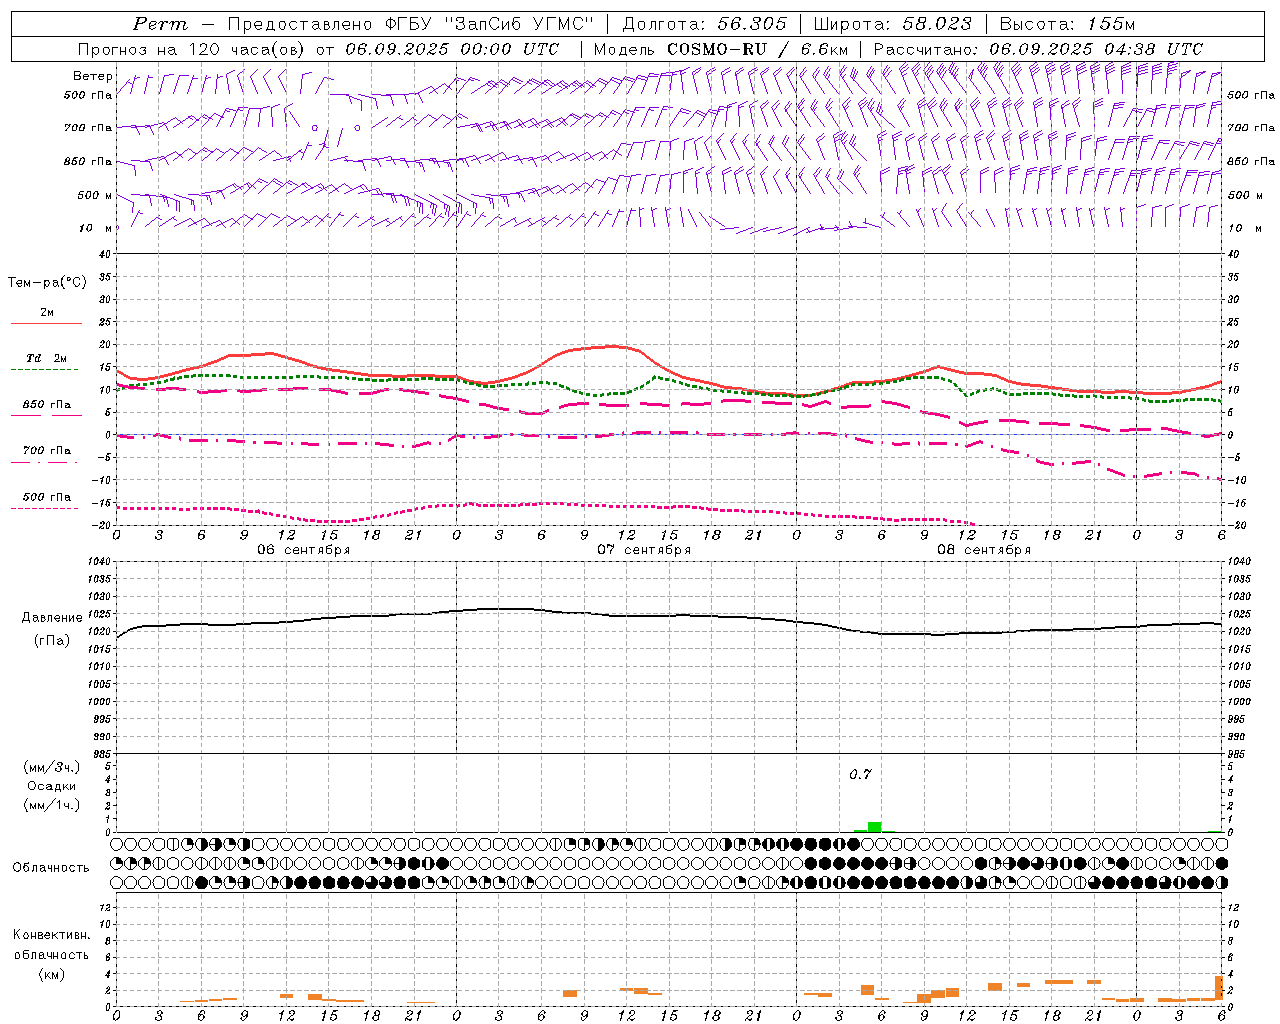Click the "Ветер" wind panel label
This screenshot has width=1280, height=1024.
[x=92, y=76]
